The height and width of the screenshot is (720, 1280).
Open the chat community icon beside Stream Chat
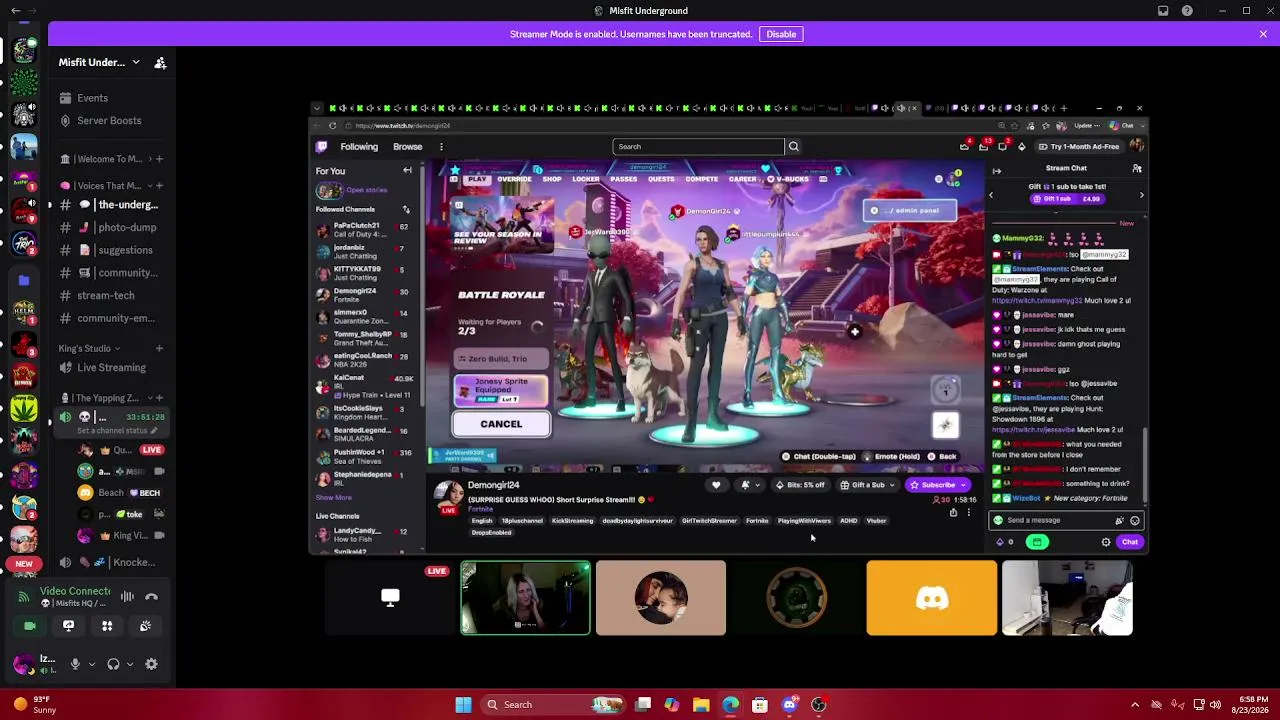pos(1137,169)
